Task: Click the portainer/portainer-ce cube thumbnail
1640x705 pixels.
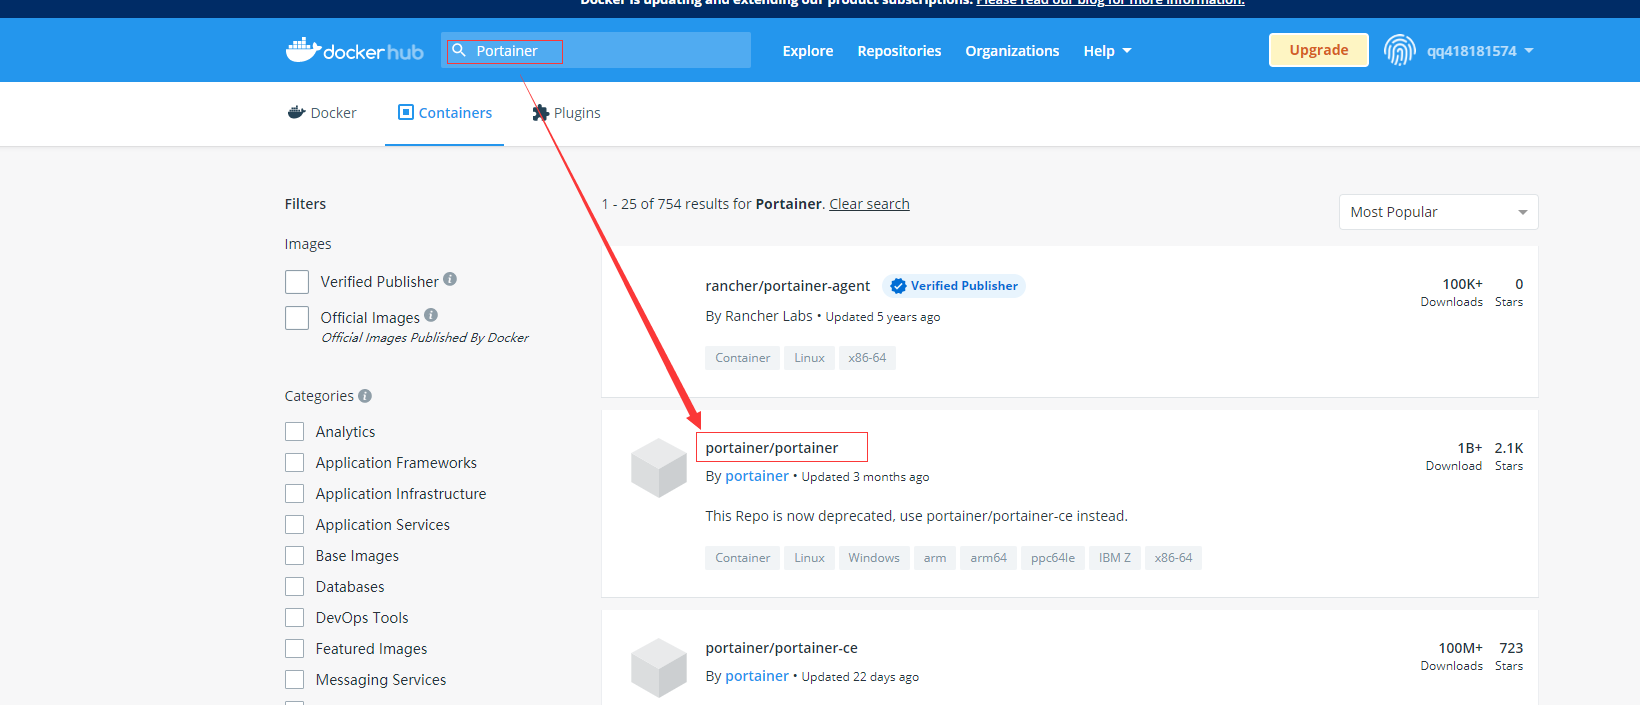Action: tap(659, 668)
